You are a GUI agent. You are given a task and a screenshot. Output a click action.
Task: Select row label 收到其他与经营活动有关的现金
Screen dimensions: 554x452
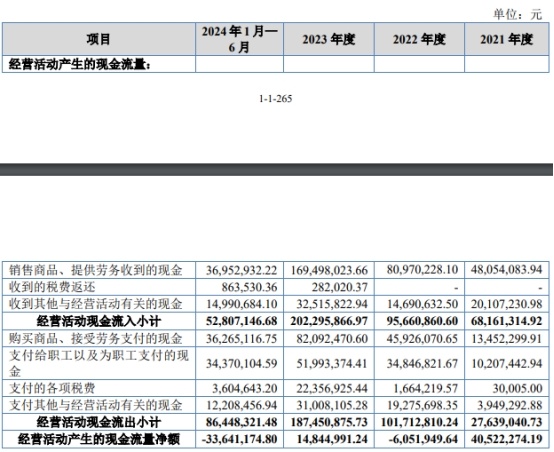click(x=95, y=304)
